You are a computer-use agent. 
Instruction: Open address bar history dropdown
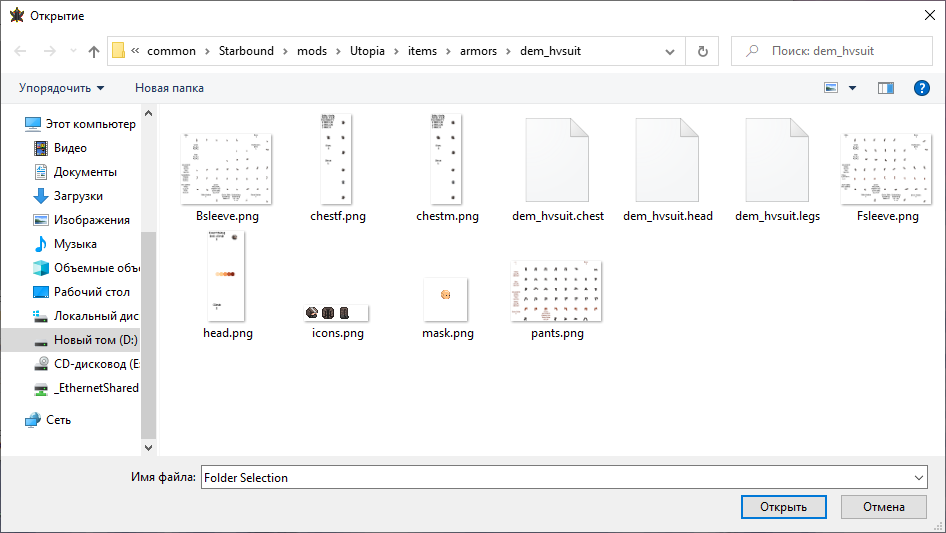(670, 51)
